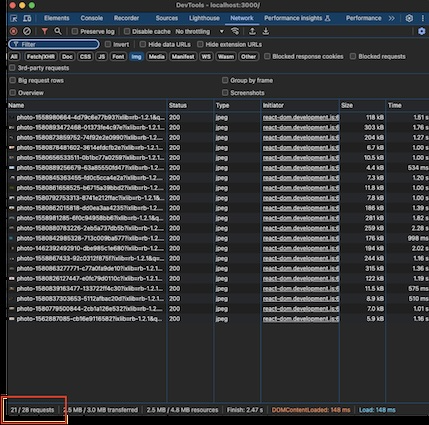The image size is (429, 425).
Task: Open DevTools settings gear icon
Action: point(409,18)
